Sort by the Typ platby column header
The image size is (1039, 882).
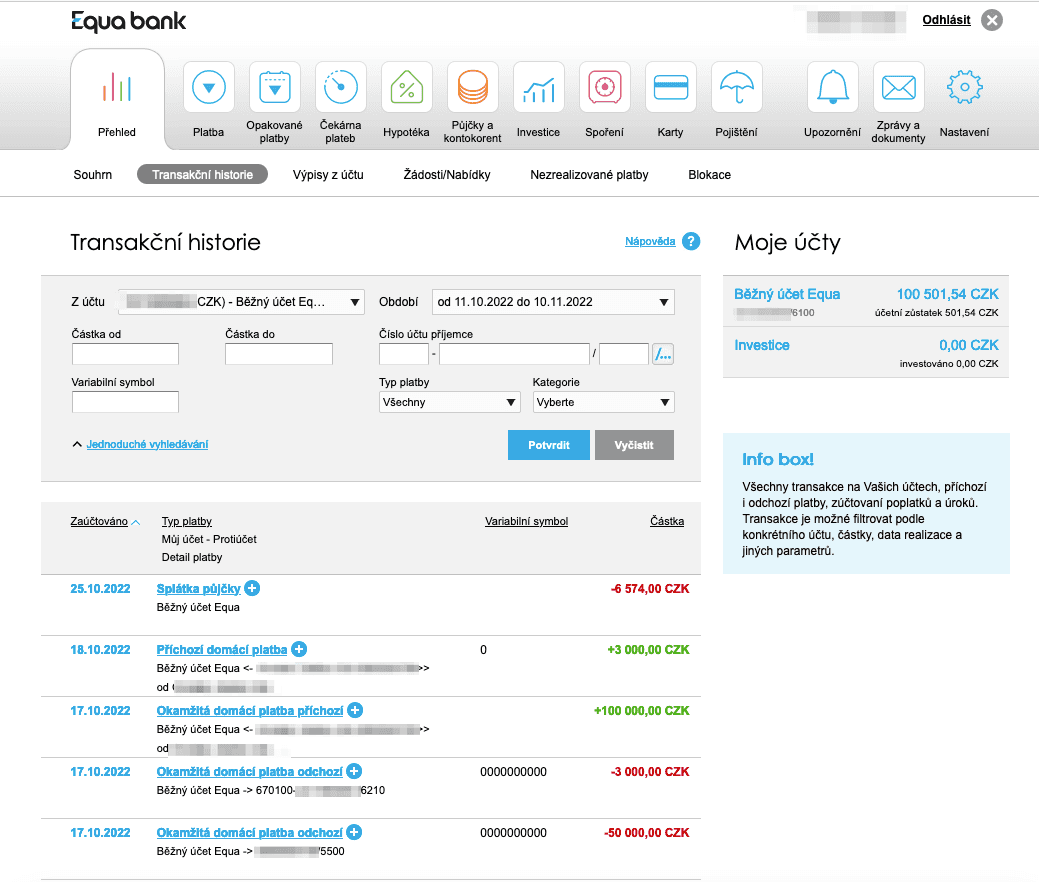pyautogui.click(x=187, y=522)
